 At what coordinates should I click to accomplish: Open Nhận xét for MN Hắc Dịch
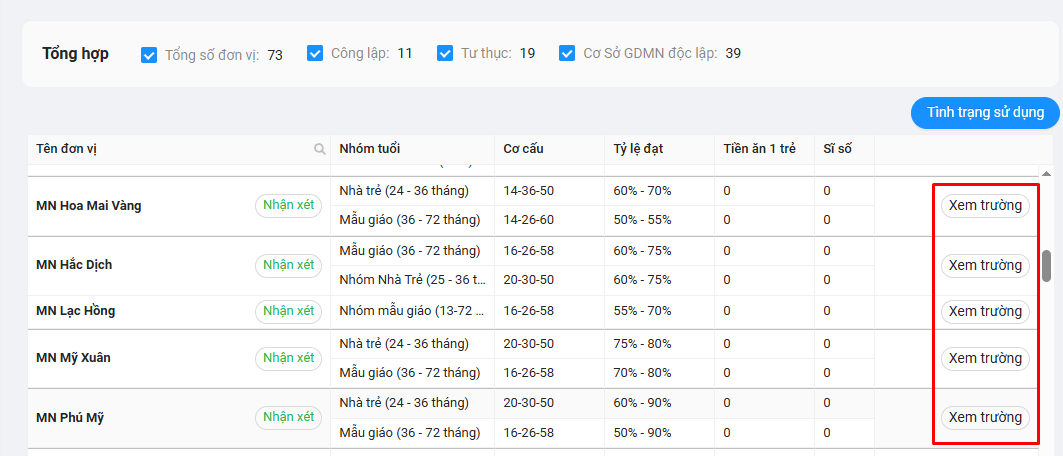288,265
